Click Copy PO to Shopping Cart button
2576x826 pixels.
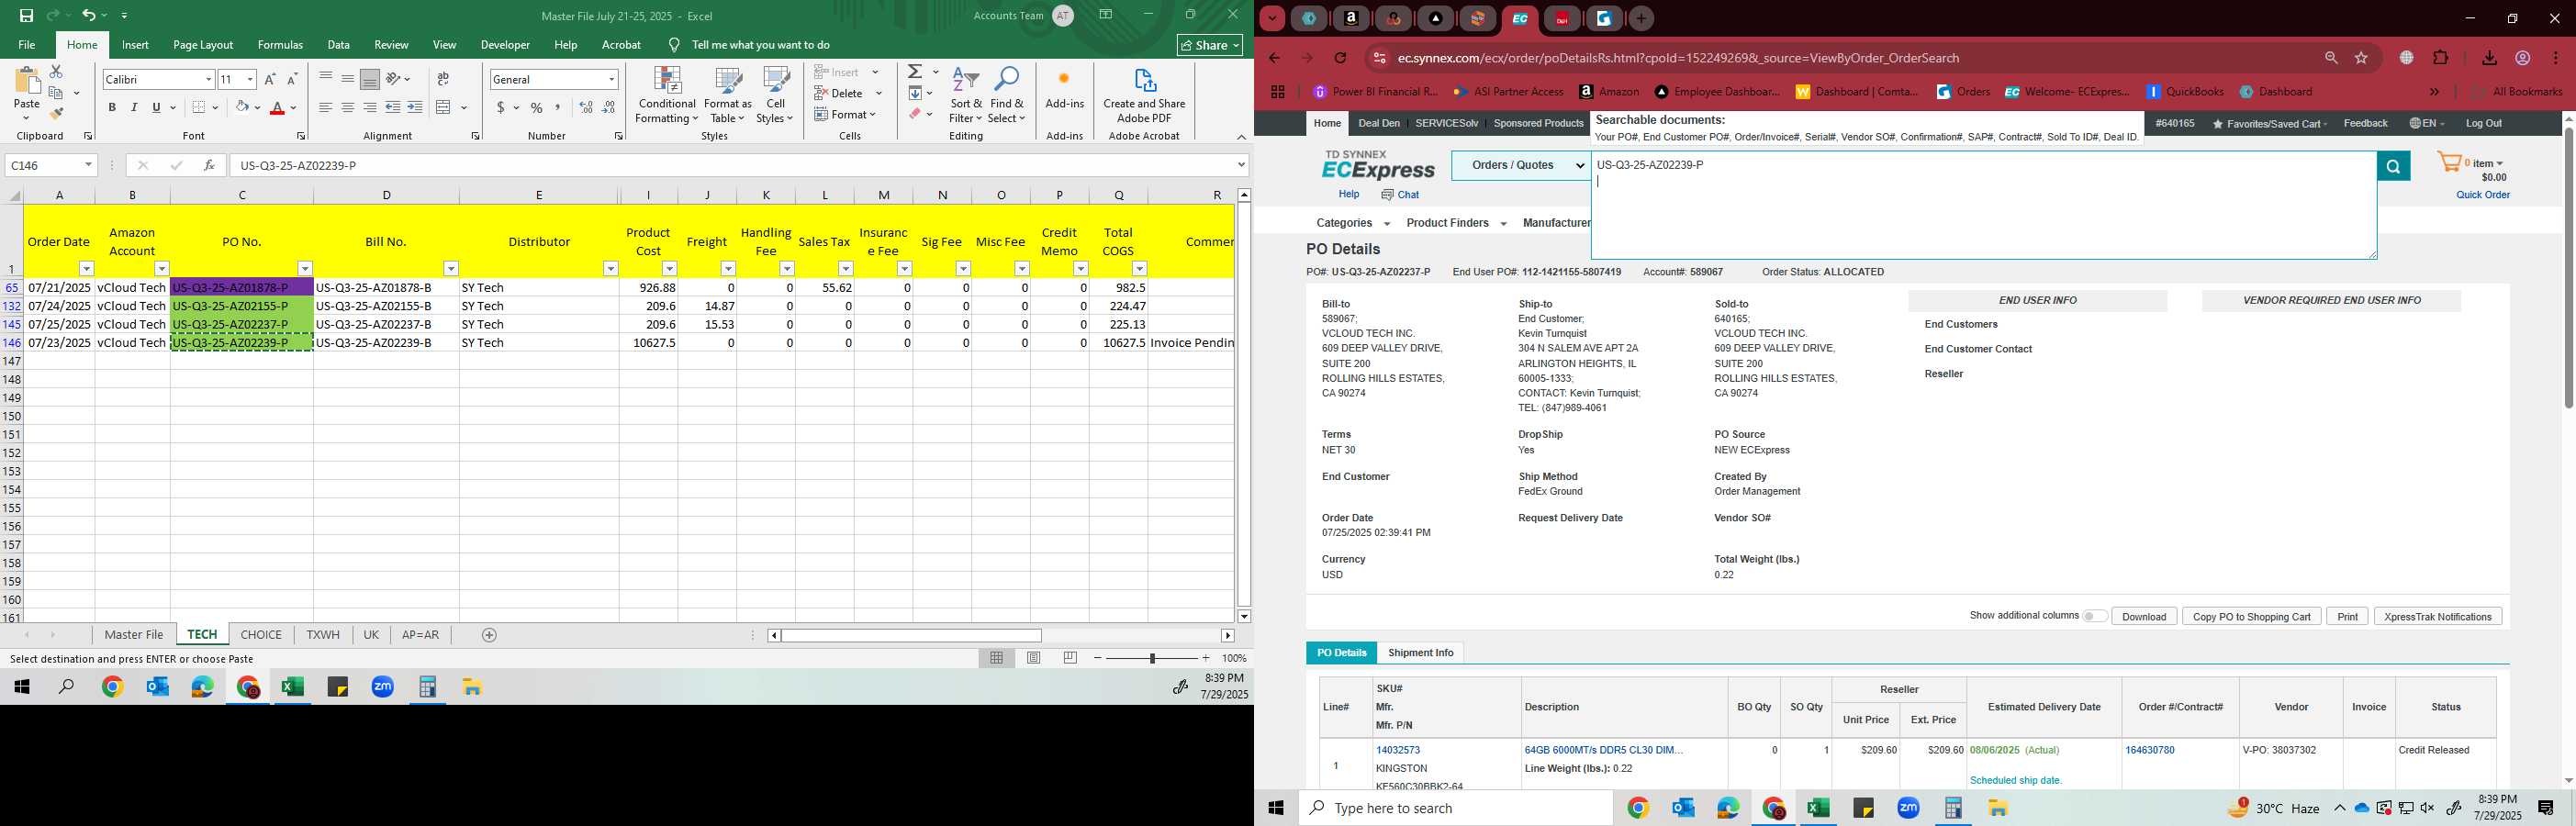[2251, 617]
